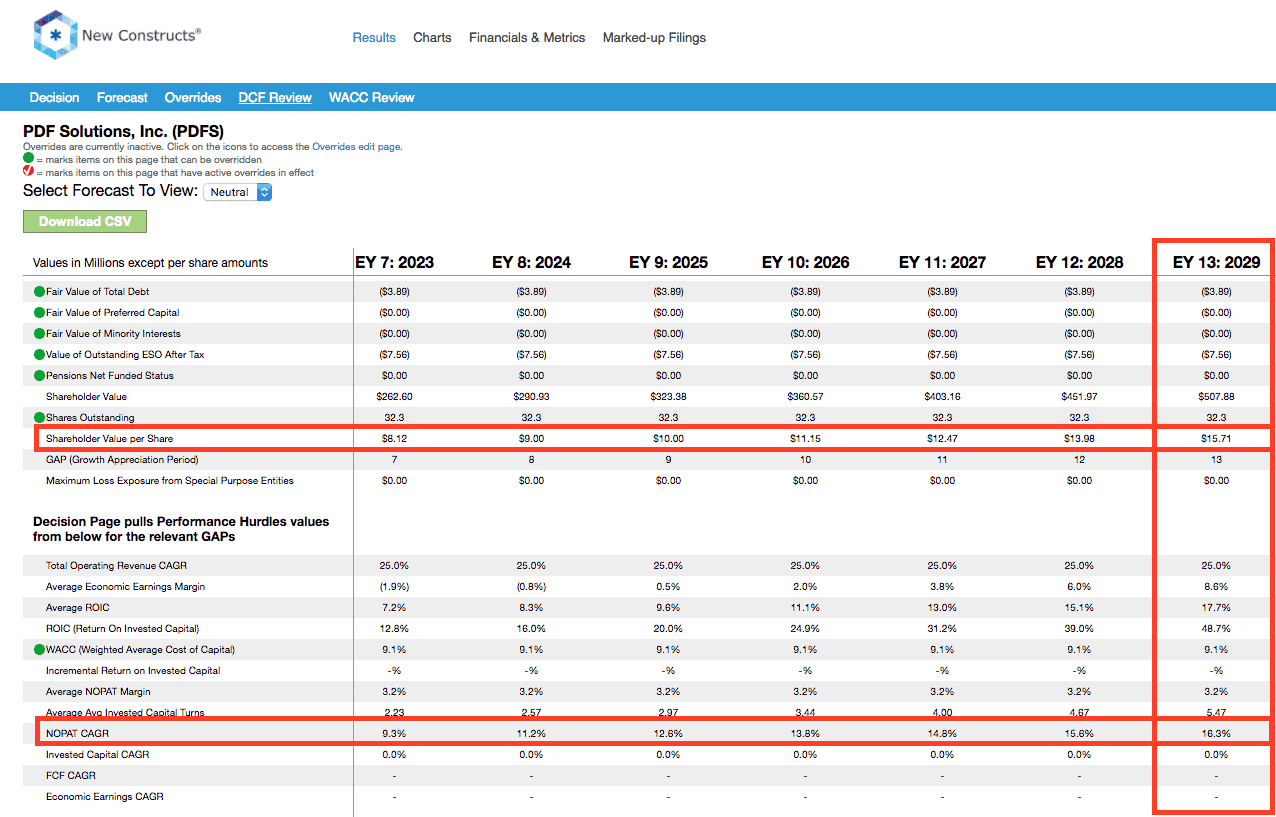Click green override dot for Fair Value of Total Debt

tap(39, 292)
